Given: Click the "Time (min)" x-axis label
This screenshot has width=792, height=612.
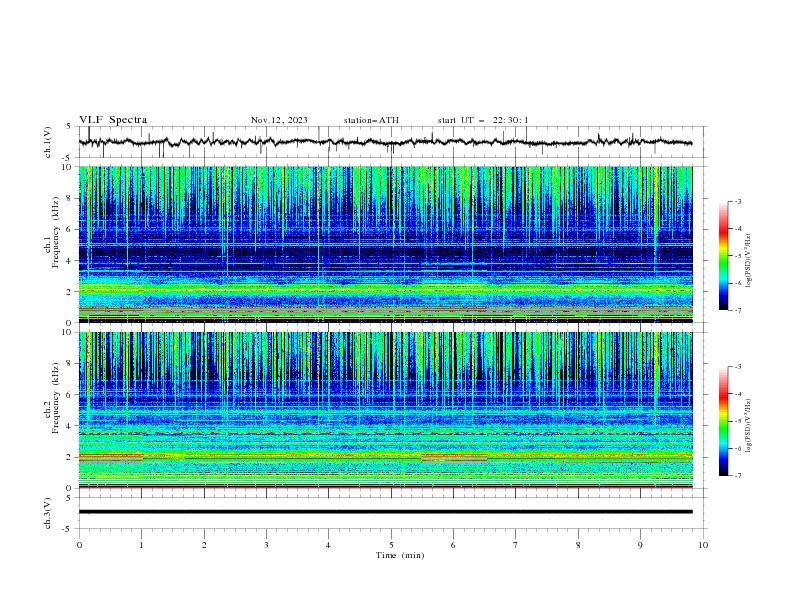Looking at the screenshot, I should pos(400,555).
